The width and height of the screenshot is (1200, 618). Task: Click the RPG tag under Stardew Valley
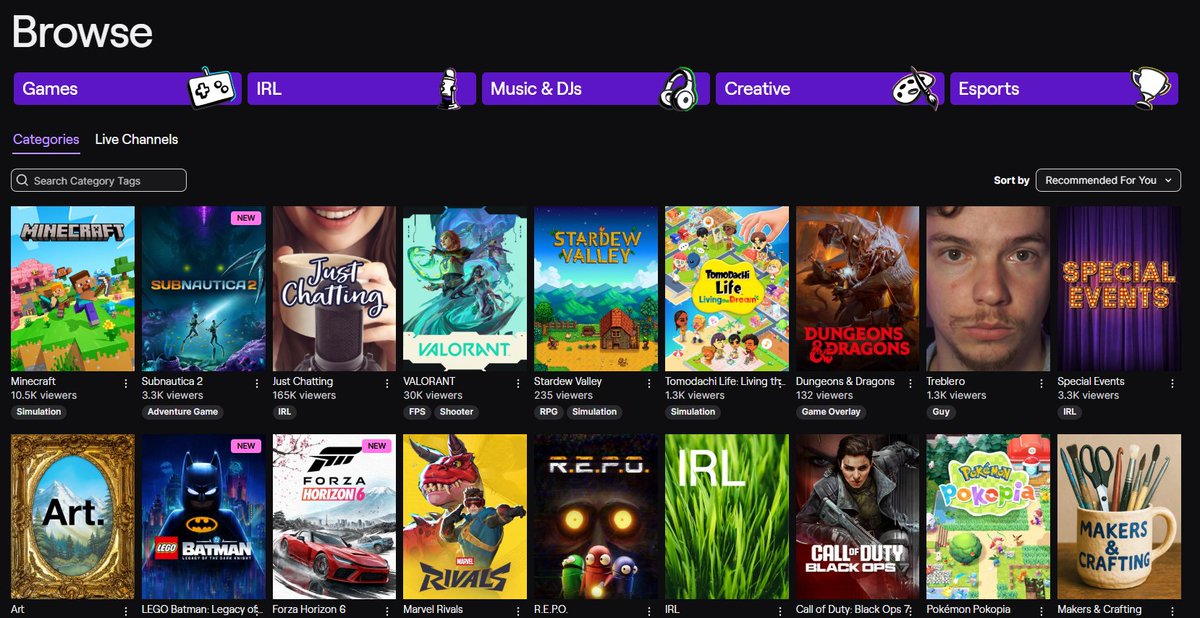(549, 412)
